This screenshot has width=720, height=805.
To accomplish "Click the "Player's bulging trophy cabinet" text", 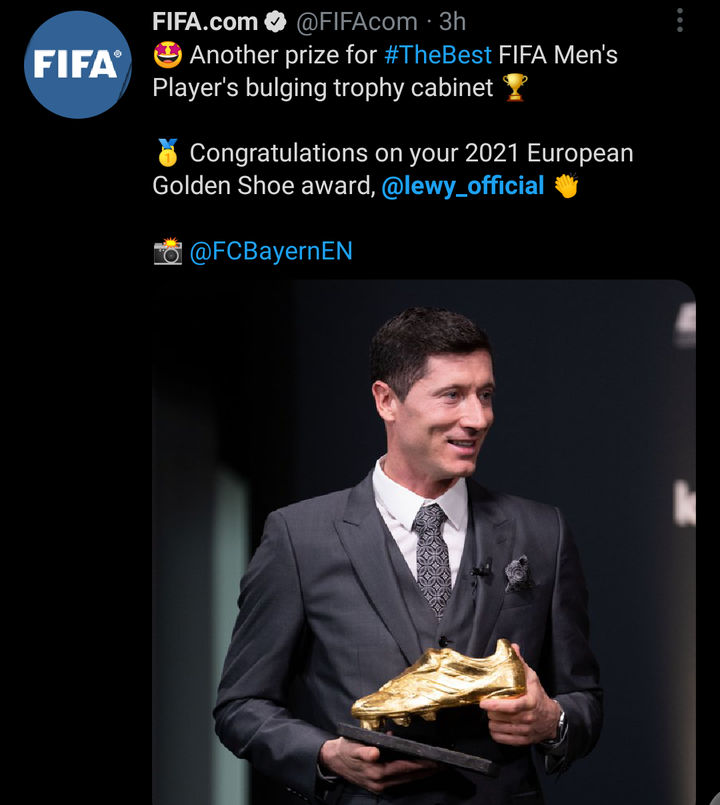I will click(323, 88).
